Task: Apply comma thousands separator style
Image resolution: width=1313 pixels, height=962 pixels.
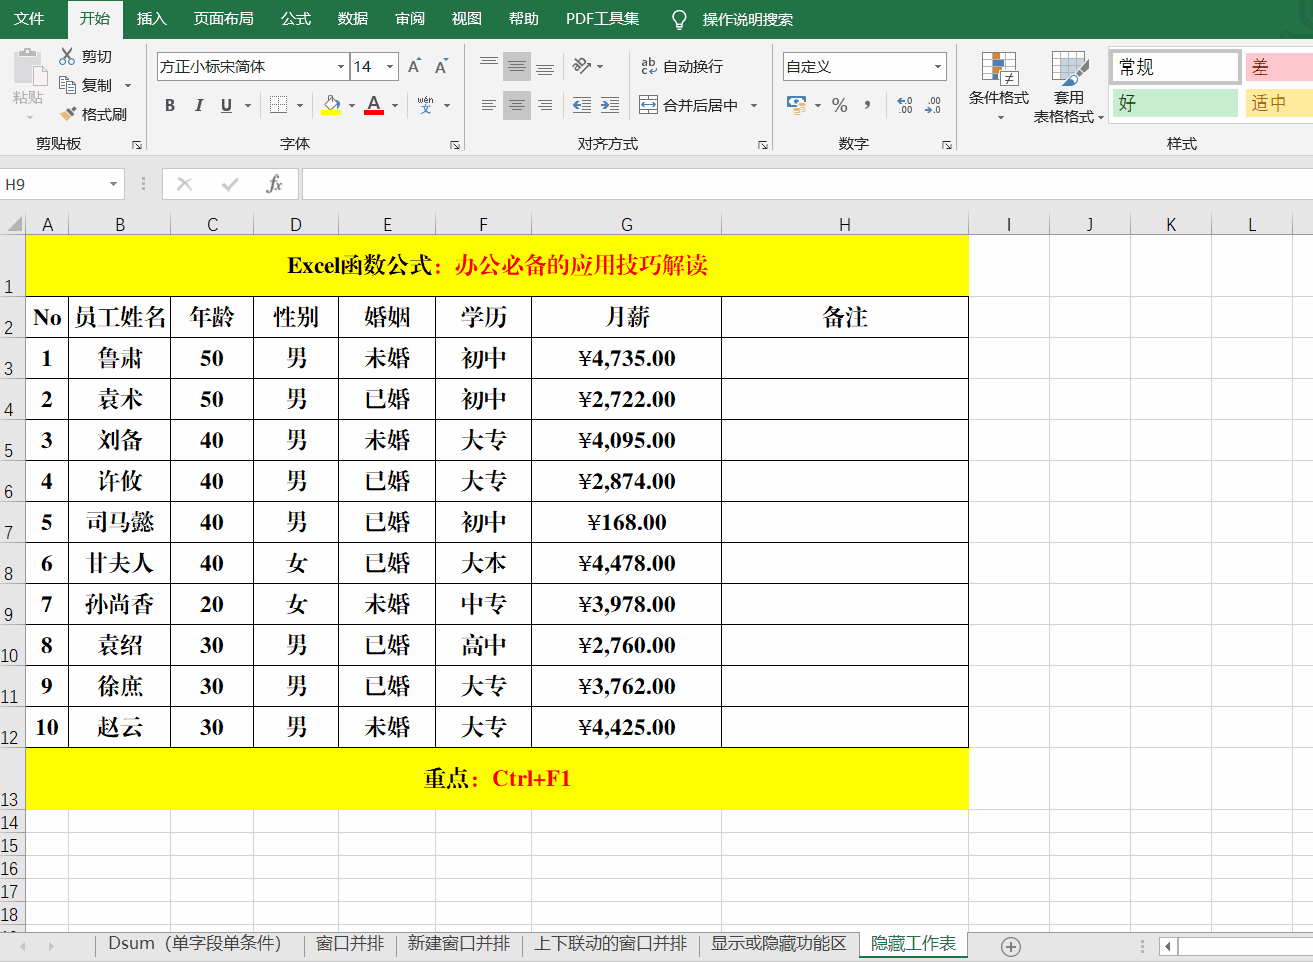Action: coord(867,105)
